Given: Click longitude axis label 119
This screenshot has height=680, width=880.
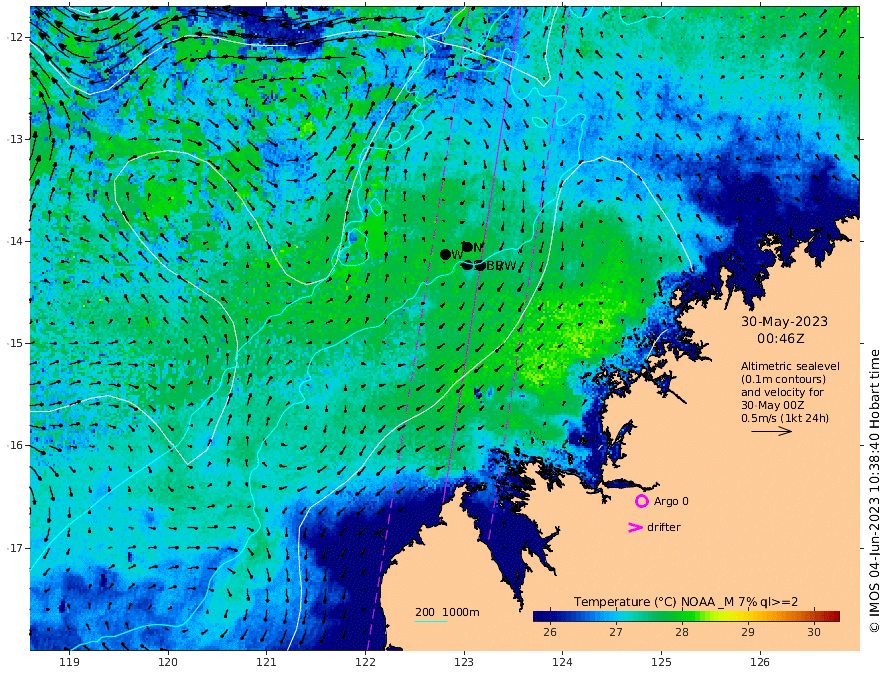Looking at the screenshot, I should [70, 663].
